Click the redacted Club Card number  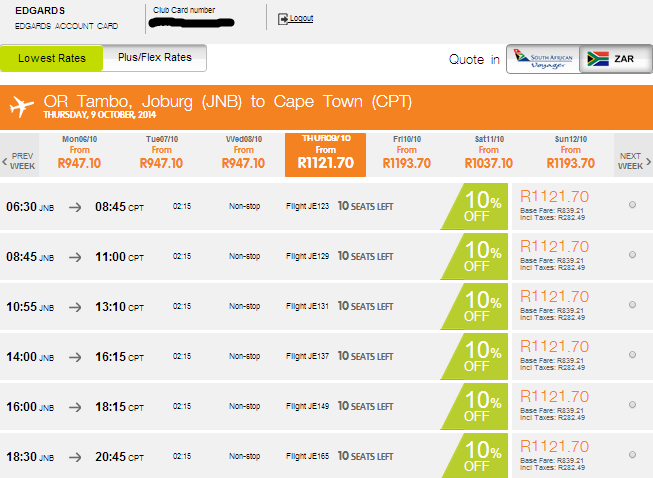click(x=192, y=22)
